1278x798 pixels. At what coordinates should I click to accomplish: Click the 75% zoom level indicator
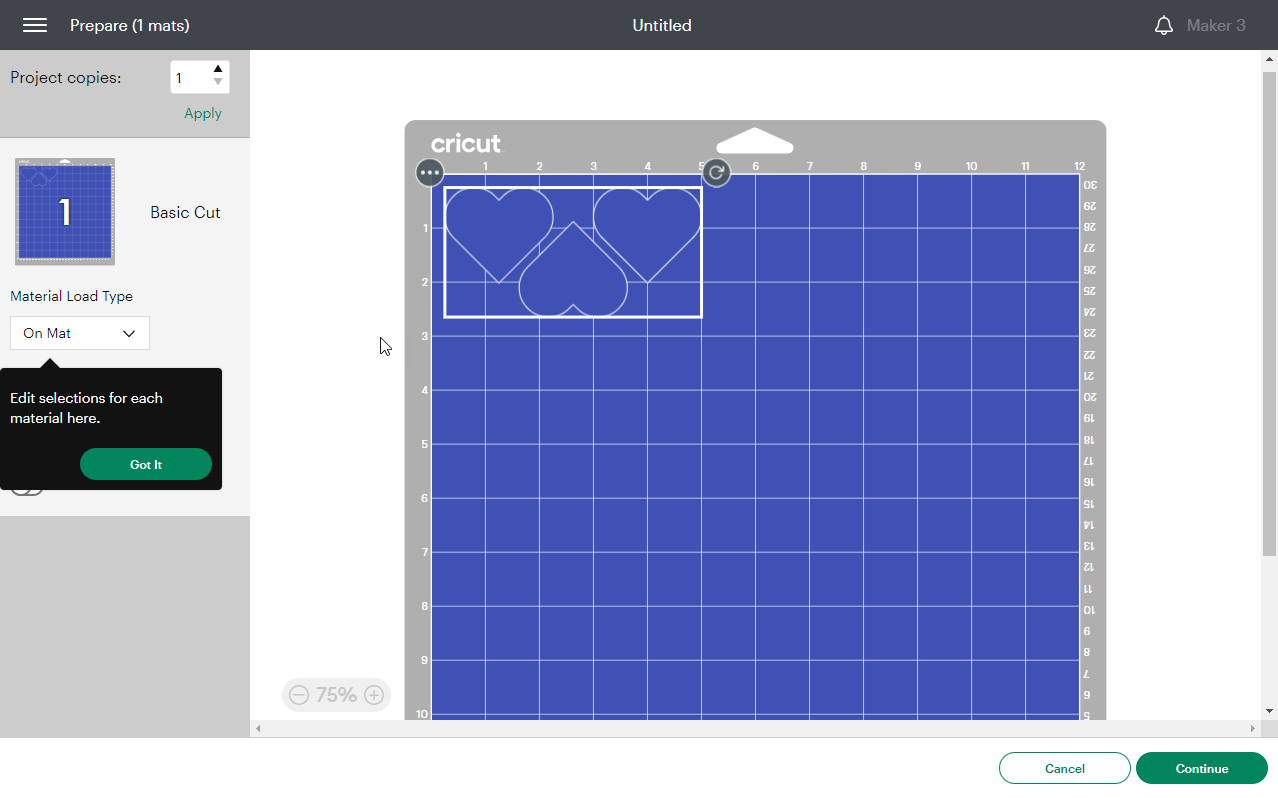[x=336, y=694]
